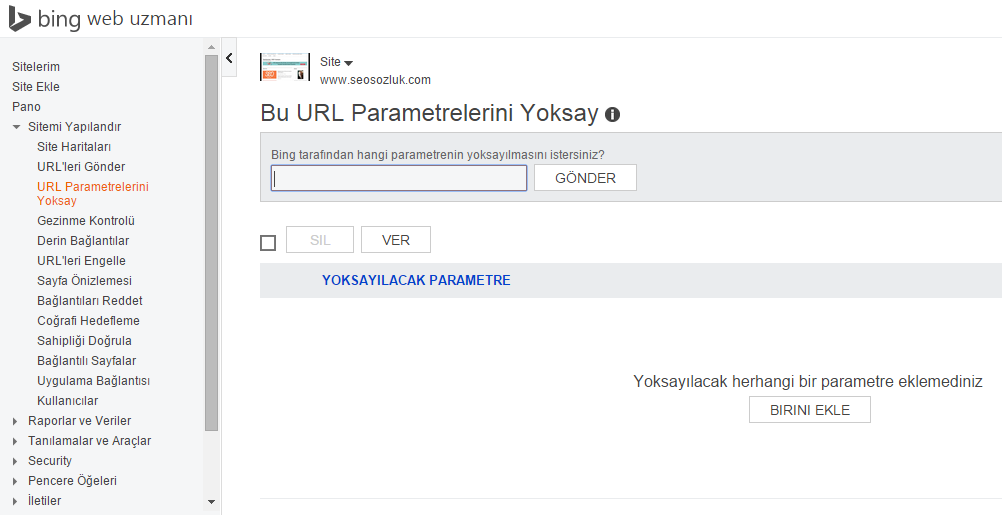
Task: Expand Pencere Öğeleri section
Action: pos(16,481)
